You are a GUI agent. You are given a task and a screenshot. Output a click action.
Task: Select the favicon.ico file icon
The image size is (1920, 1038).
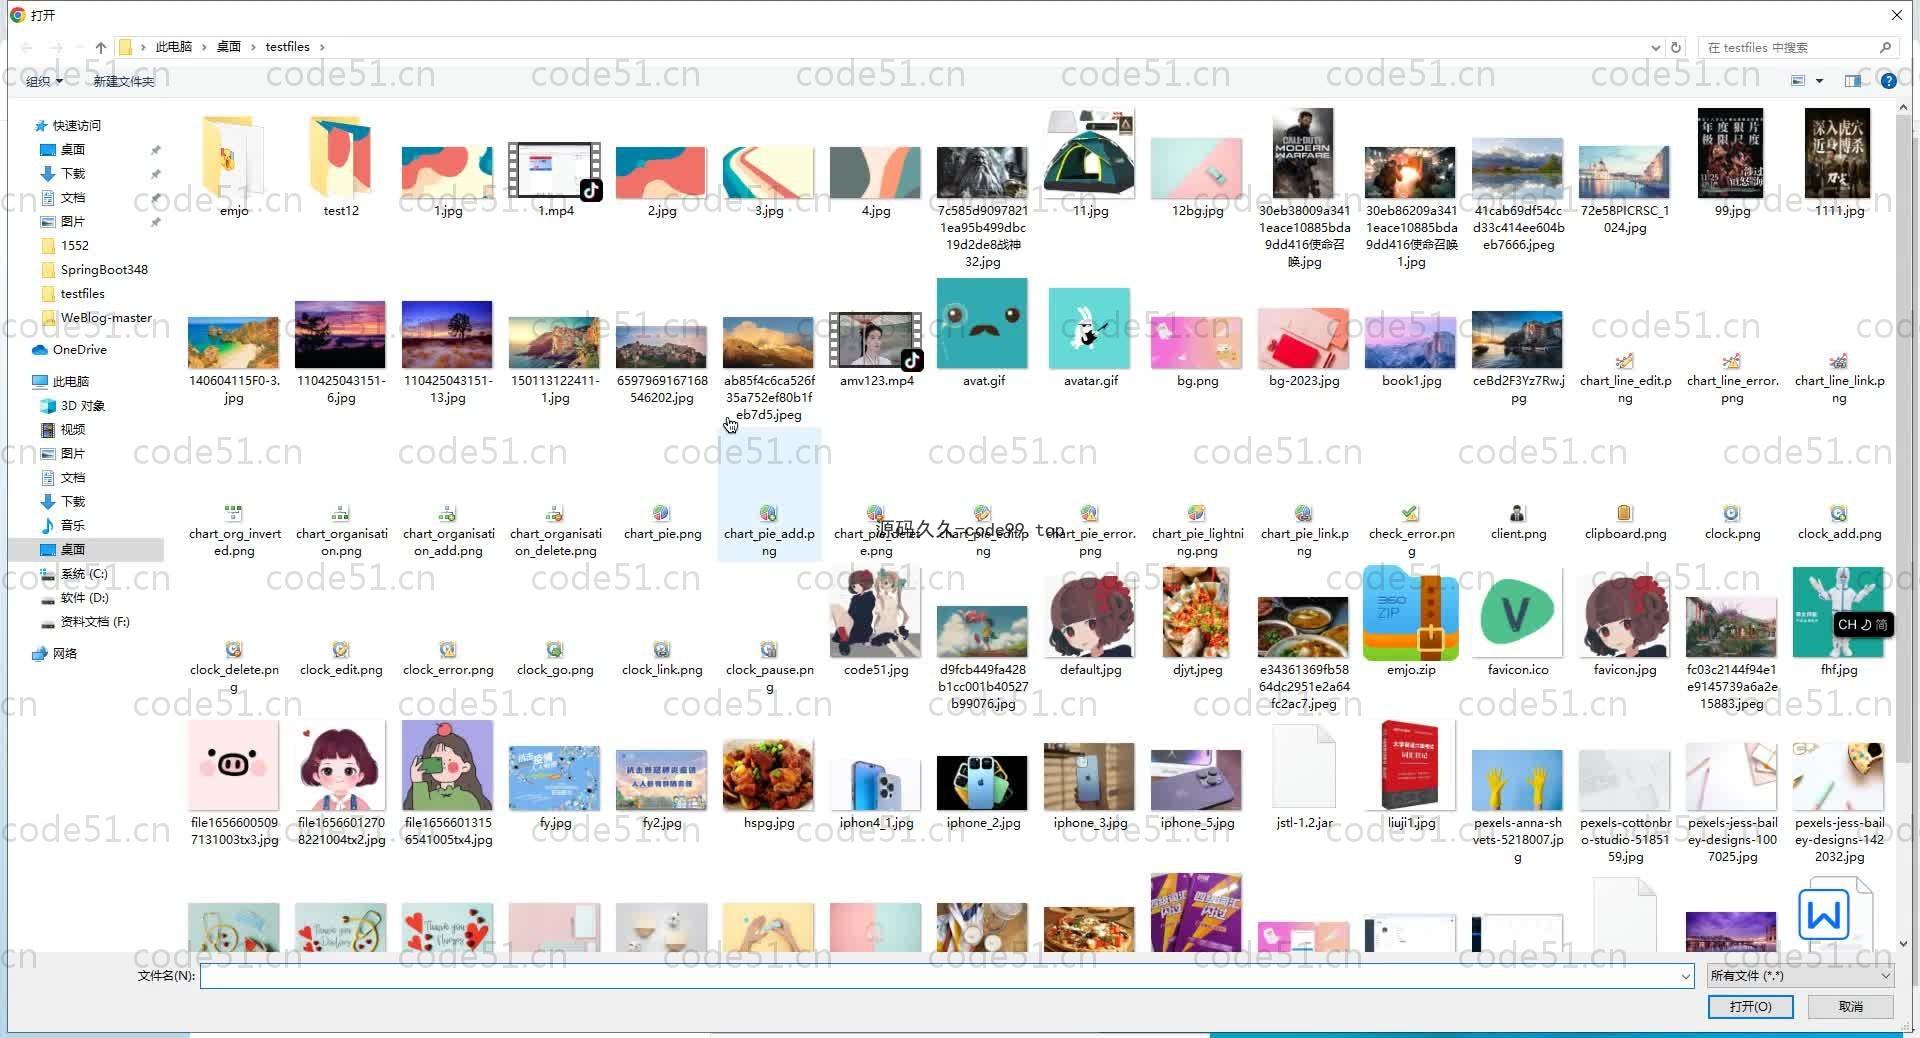[1518, 613]
